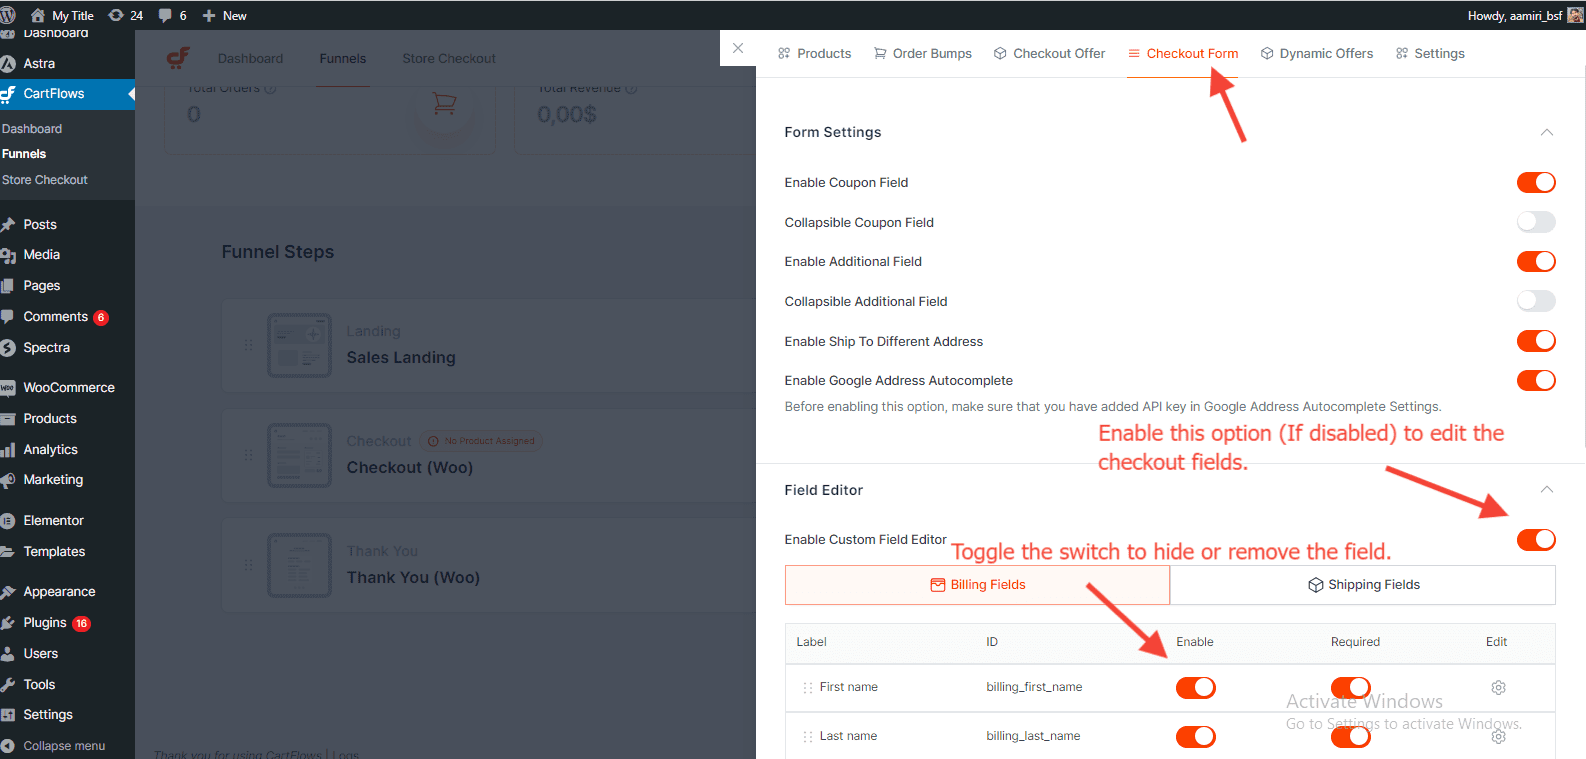Toggle Enable Custom Field Editor switch
The width and height of the screenshot is (1586, 759).
1536,540
